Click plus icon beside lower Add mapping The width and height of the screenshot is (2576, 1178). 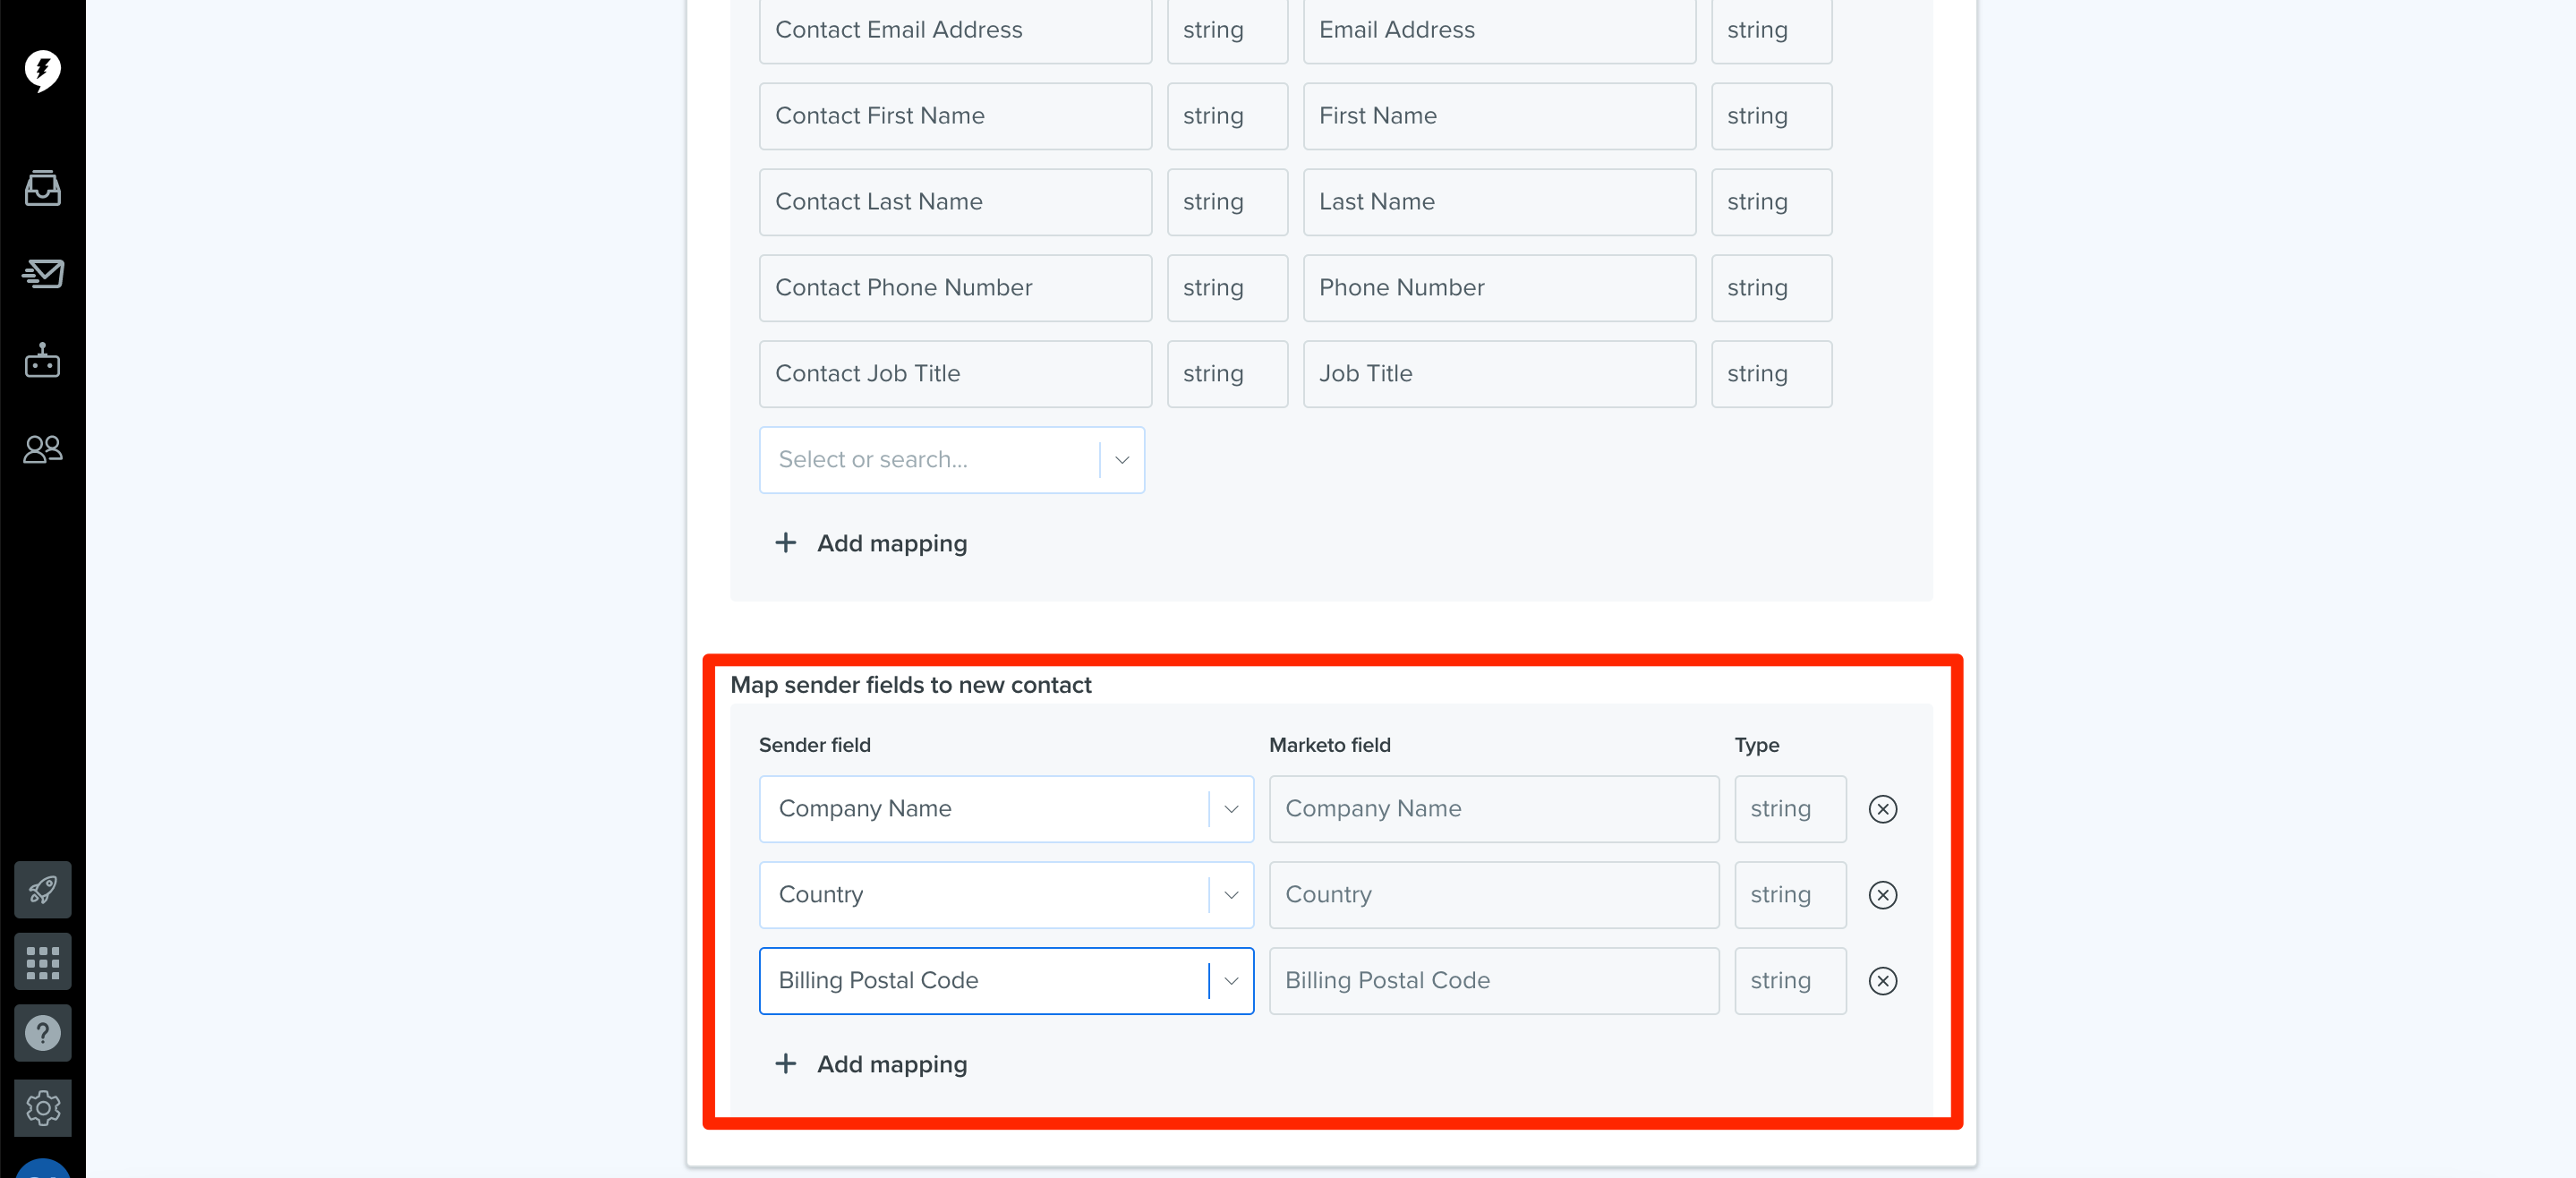click(786, 1064)
